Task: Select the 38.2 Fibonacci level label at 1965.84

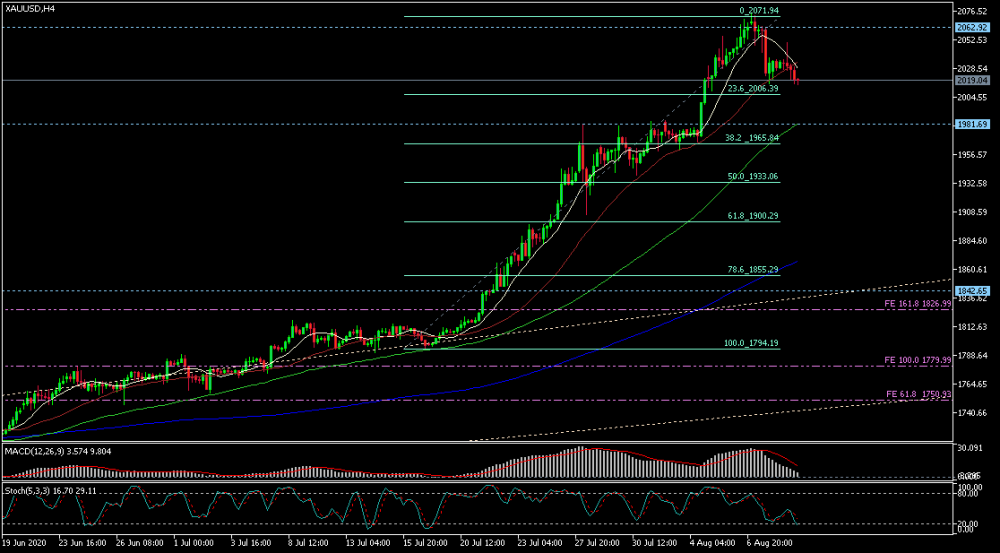Action: tap(753, 138)
